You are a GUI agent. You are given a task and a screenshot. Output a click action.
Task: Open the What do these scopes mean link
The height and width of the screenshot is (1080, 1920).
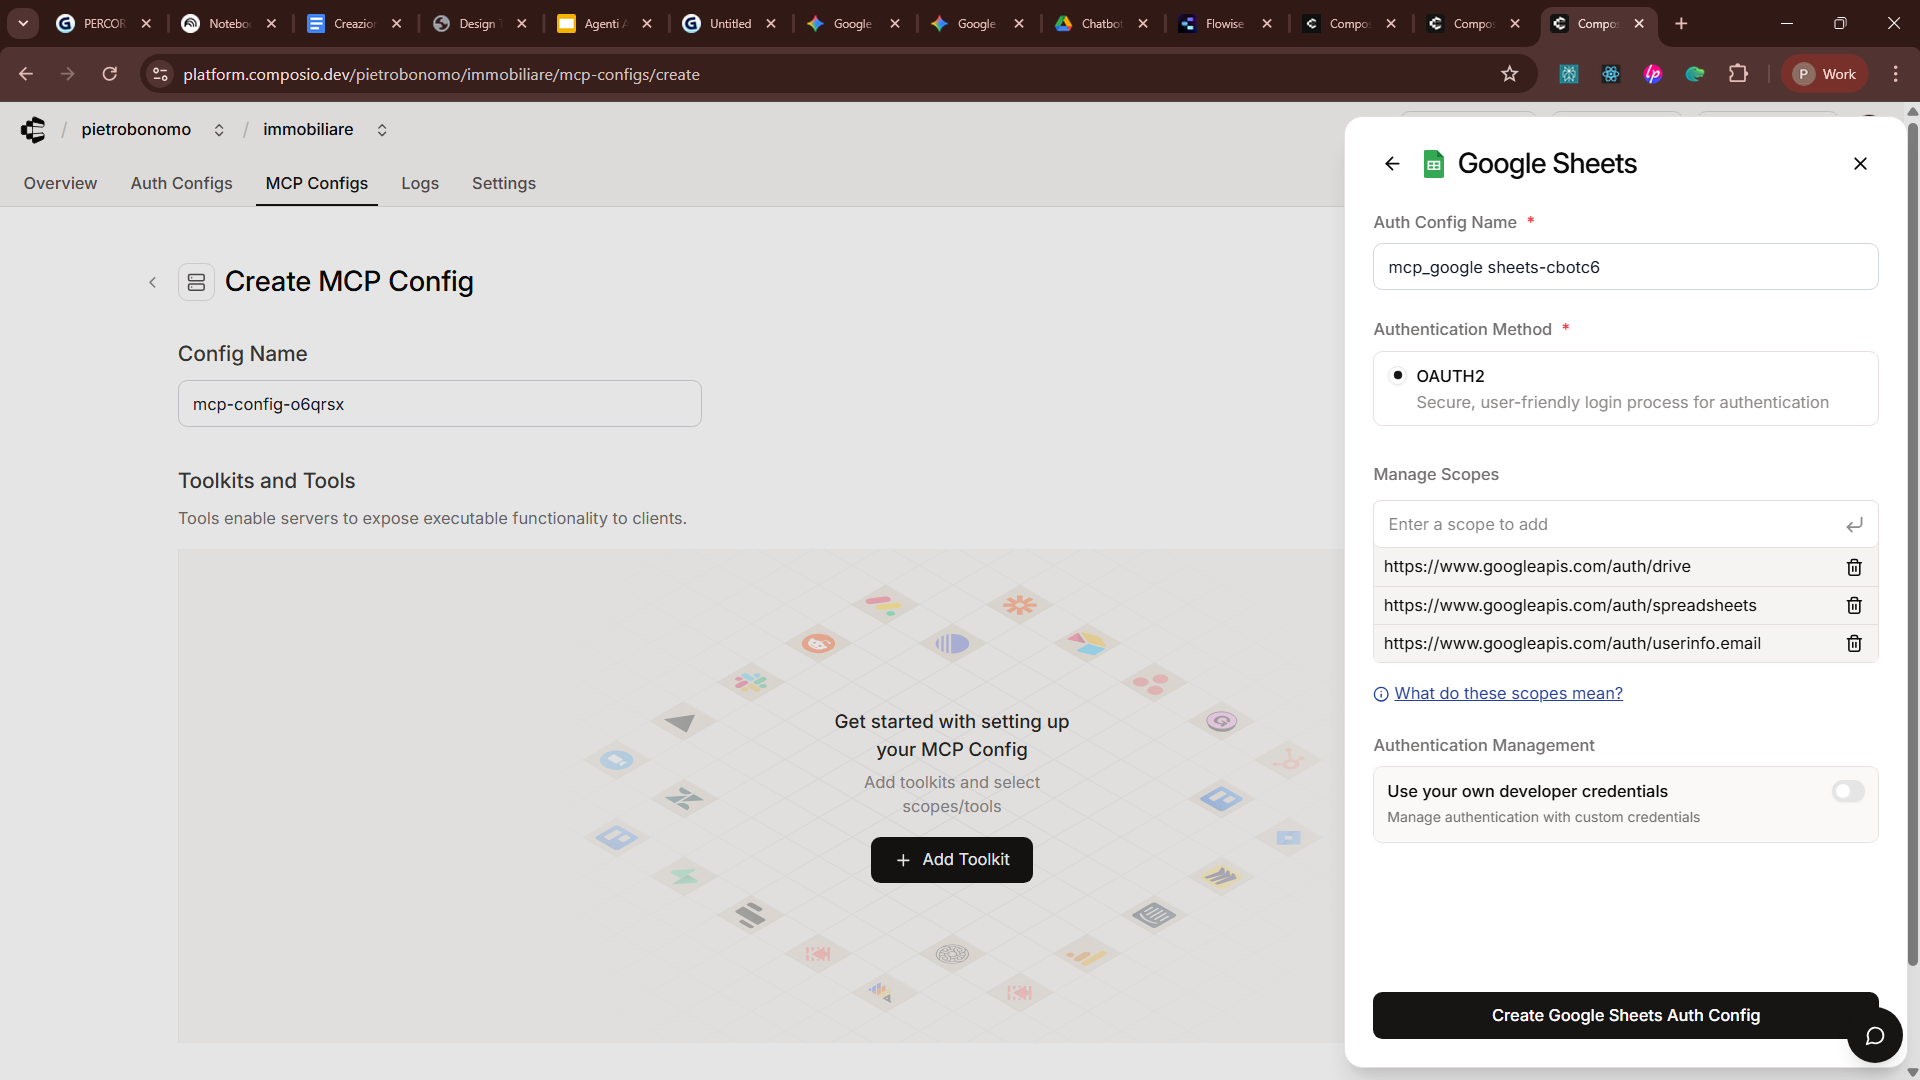point(1508,693)
